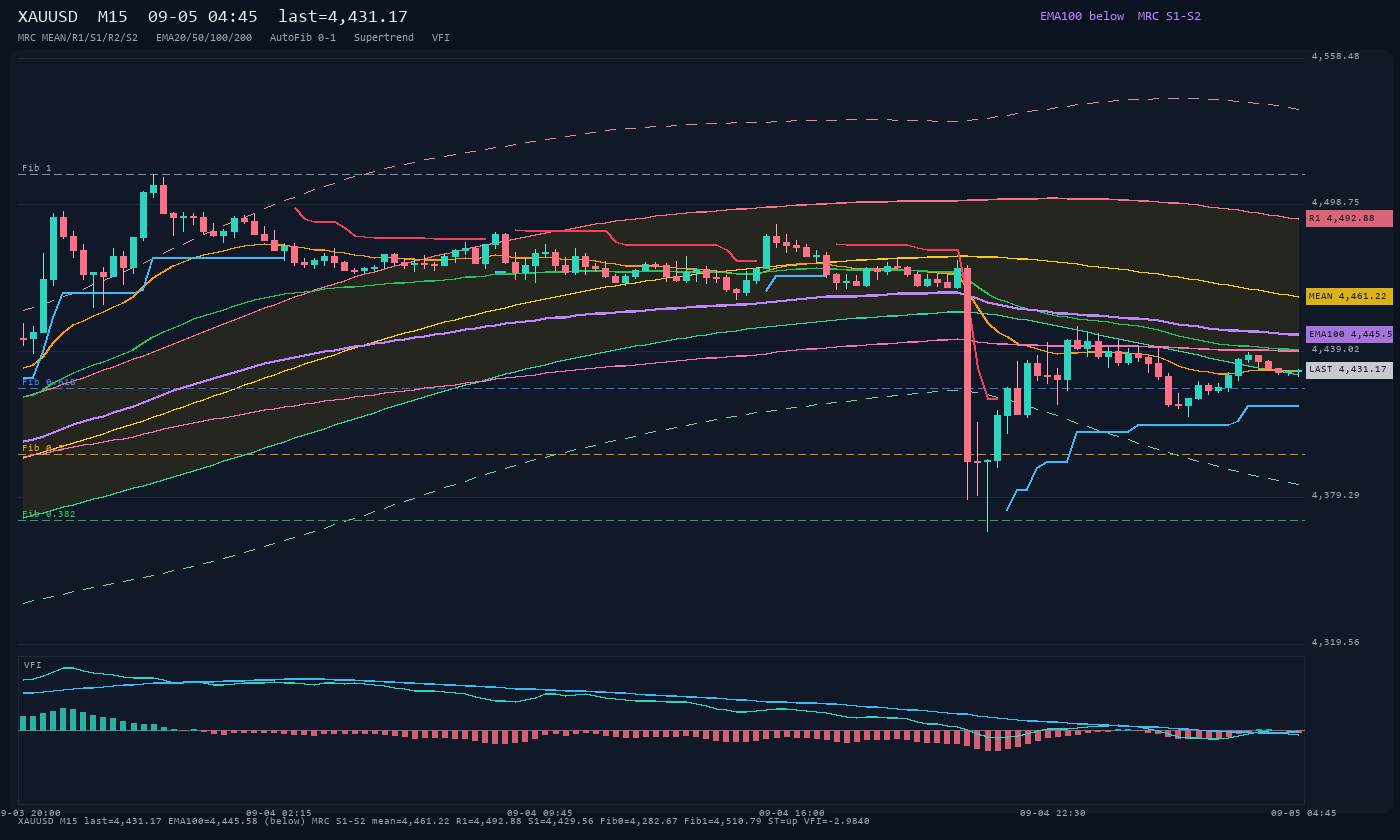Click the '09-05 04:45' time axis label
Image resolution: width=1400 pixels, height=840 pixels.
click(1304, 813)
